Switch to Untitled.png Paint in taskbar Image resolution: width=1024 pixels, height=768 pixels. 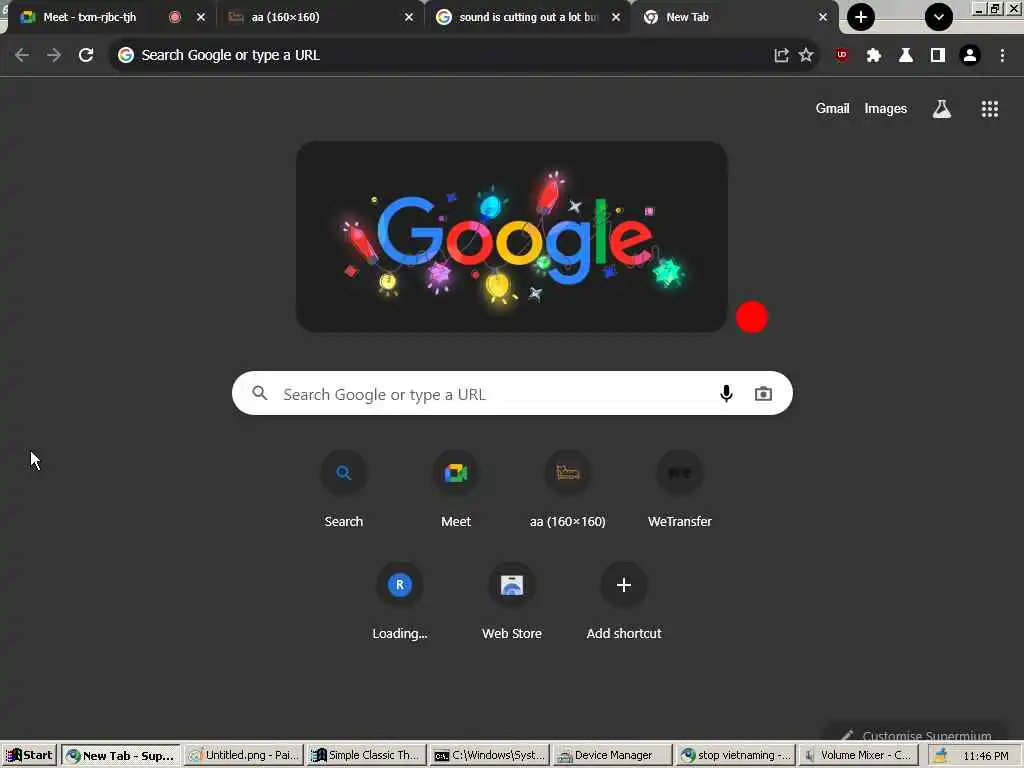coord(244,756)
